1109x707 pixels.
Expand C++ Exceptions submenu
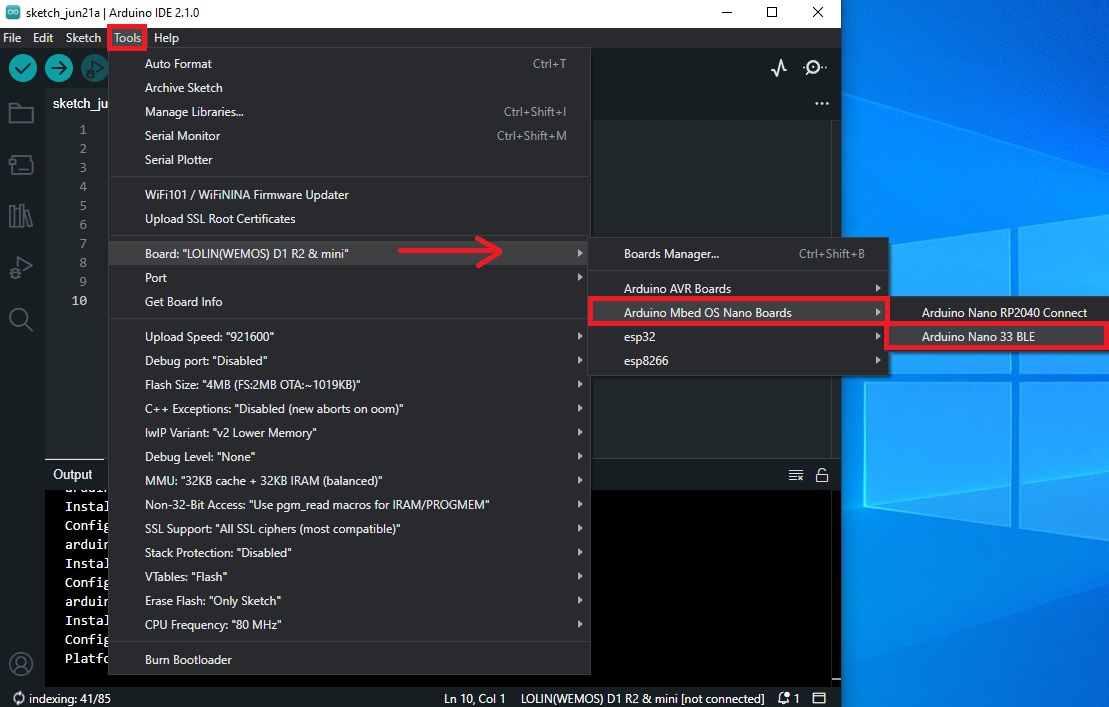pyautogui.click(x=349, y=409)
